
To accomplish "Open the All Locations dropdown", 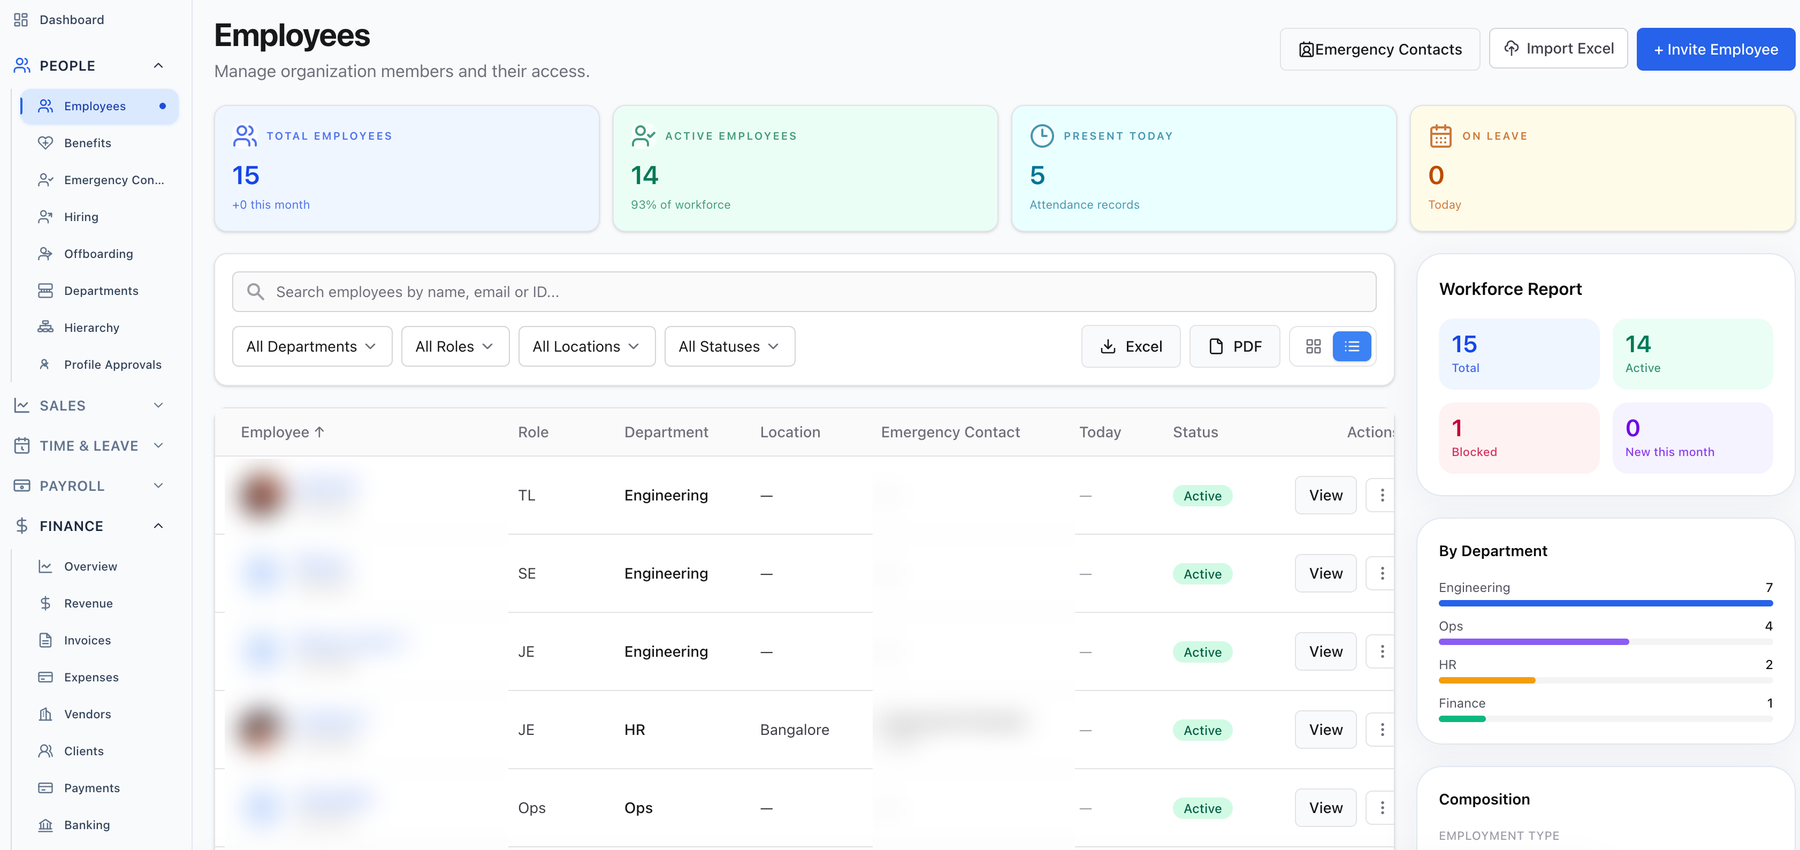I will pos(587,347).
